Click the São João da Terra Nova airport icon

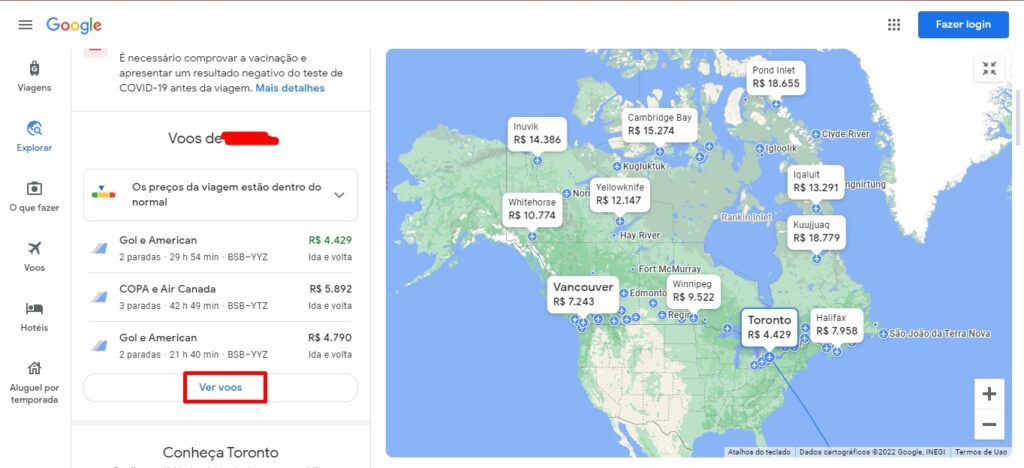point(883,334)
